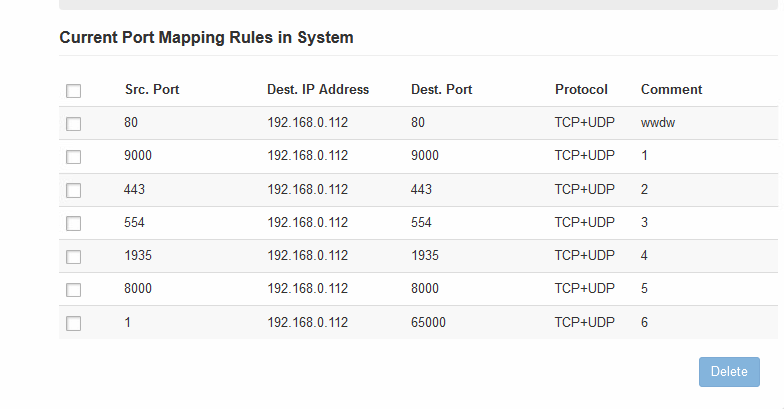784x409 pixels.
Task: Click the Protocol column header
Action: (581, 90)
